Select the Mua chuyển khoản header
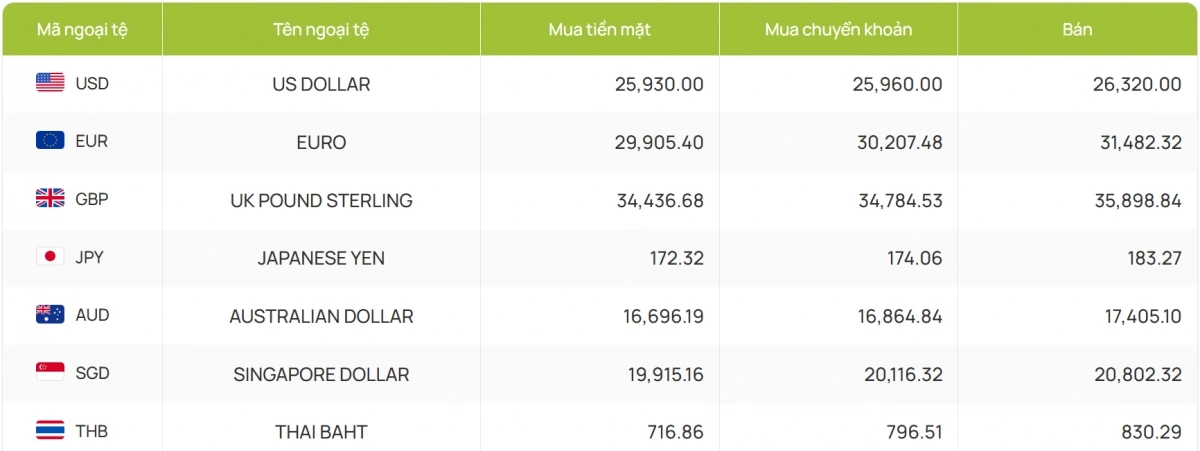 pos(838,29)
